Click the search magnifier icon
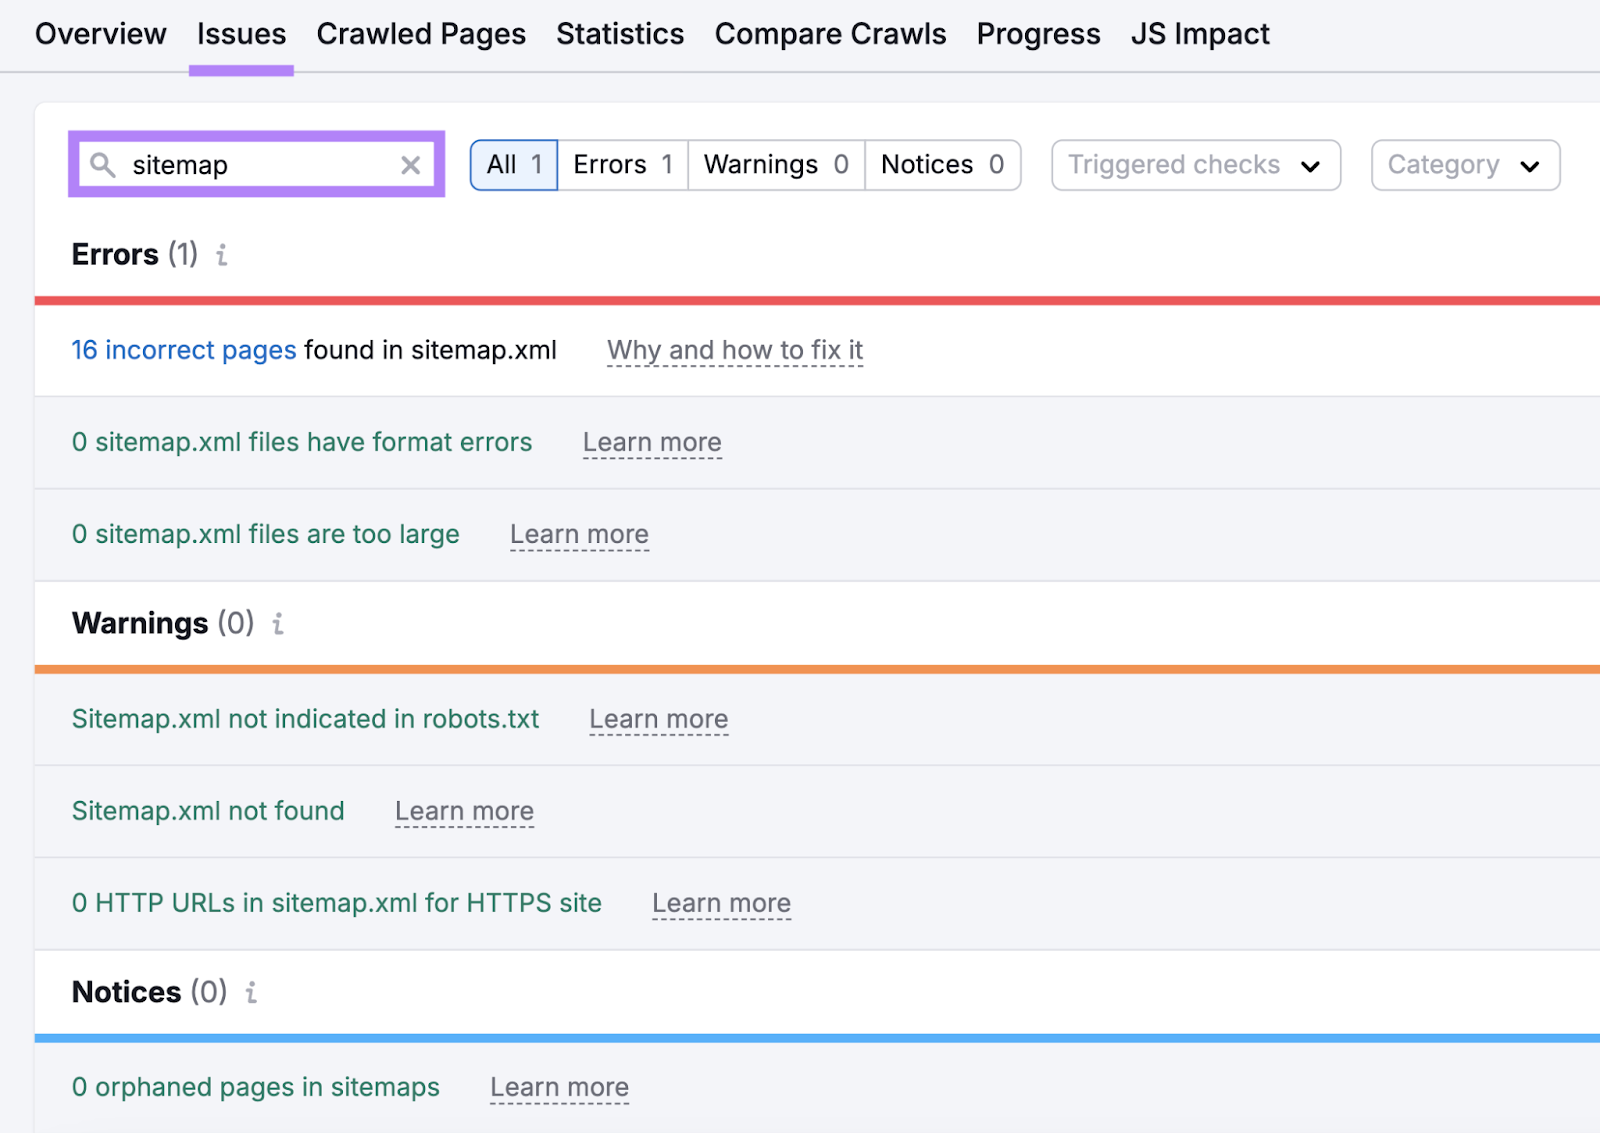Screen dimensions: 1600x1133 tap(103, 165)
